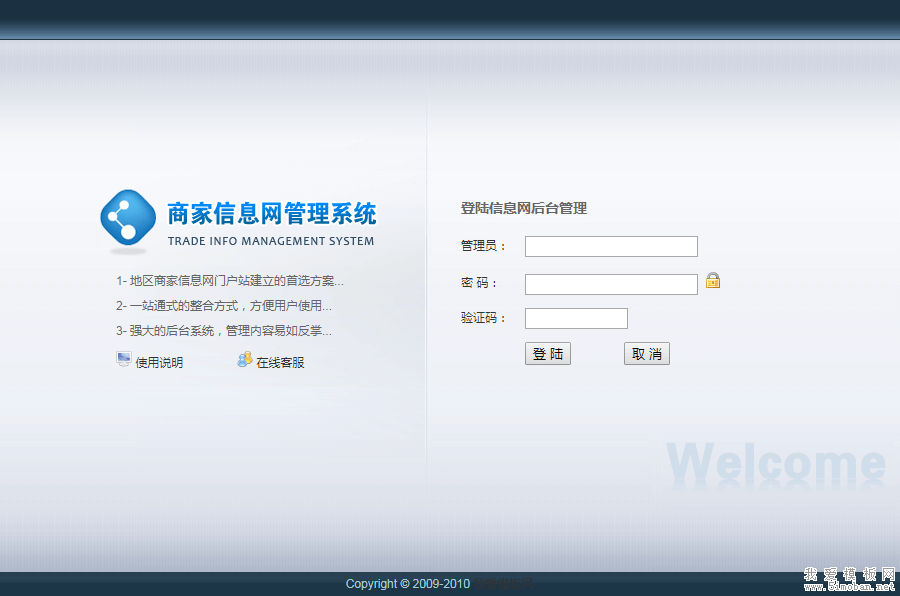Focus the 管理员 username input field

(611, 247)
